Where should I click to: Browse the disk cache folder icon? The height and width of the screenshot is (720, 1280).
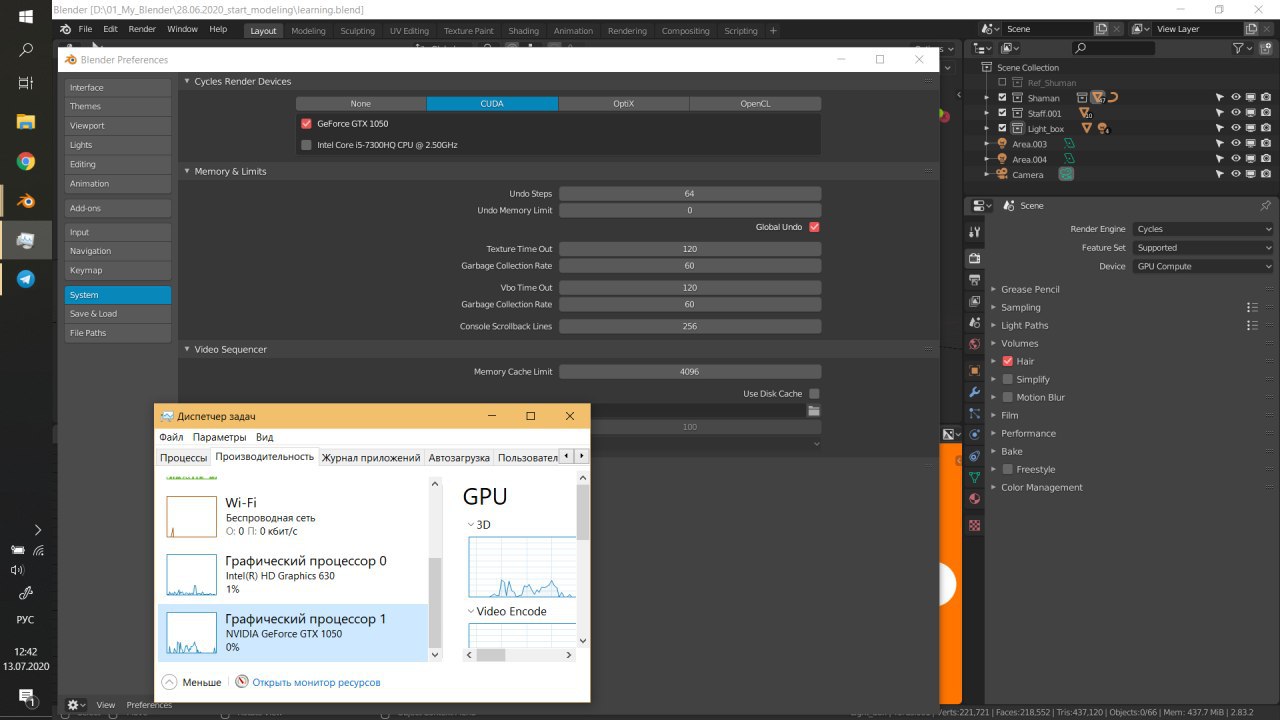coord(814,411)
